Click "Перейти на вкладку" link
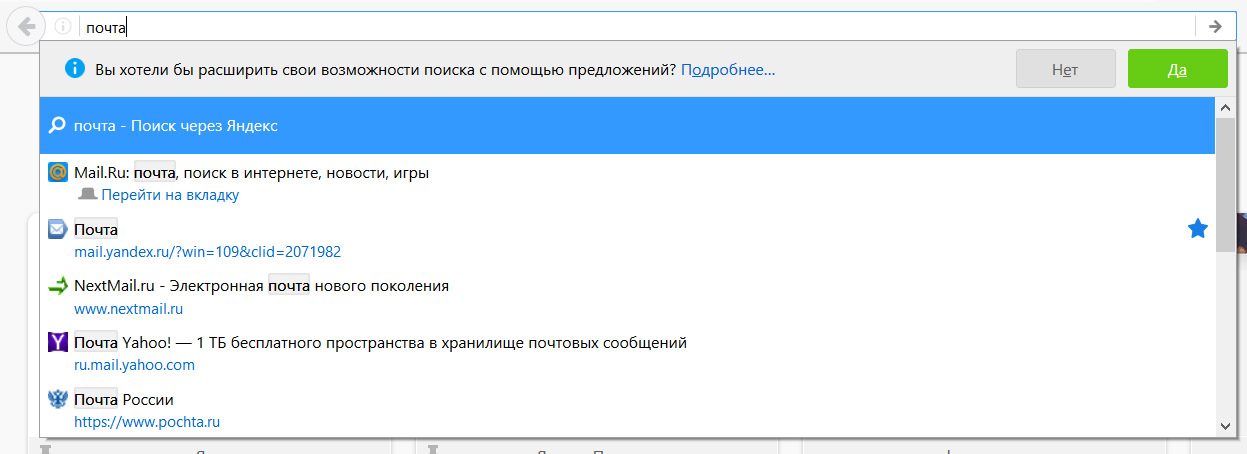 coord(170,195)
